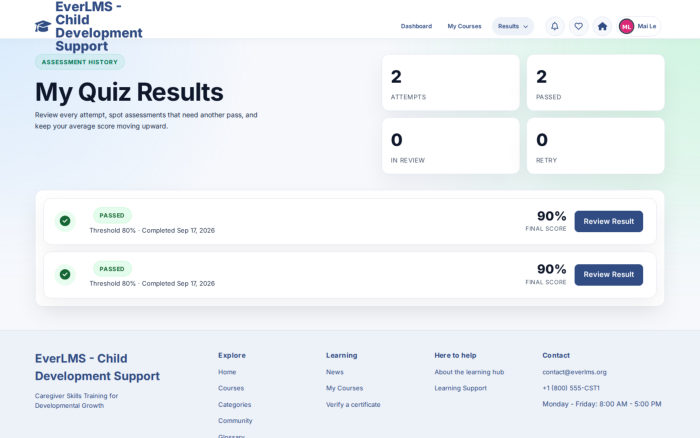Click the footer EverLMS Child Development Support title
Viewport: 700px width, 438px height.
pos(97,367)
